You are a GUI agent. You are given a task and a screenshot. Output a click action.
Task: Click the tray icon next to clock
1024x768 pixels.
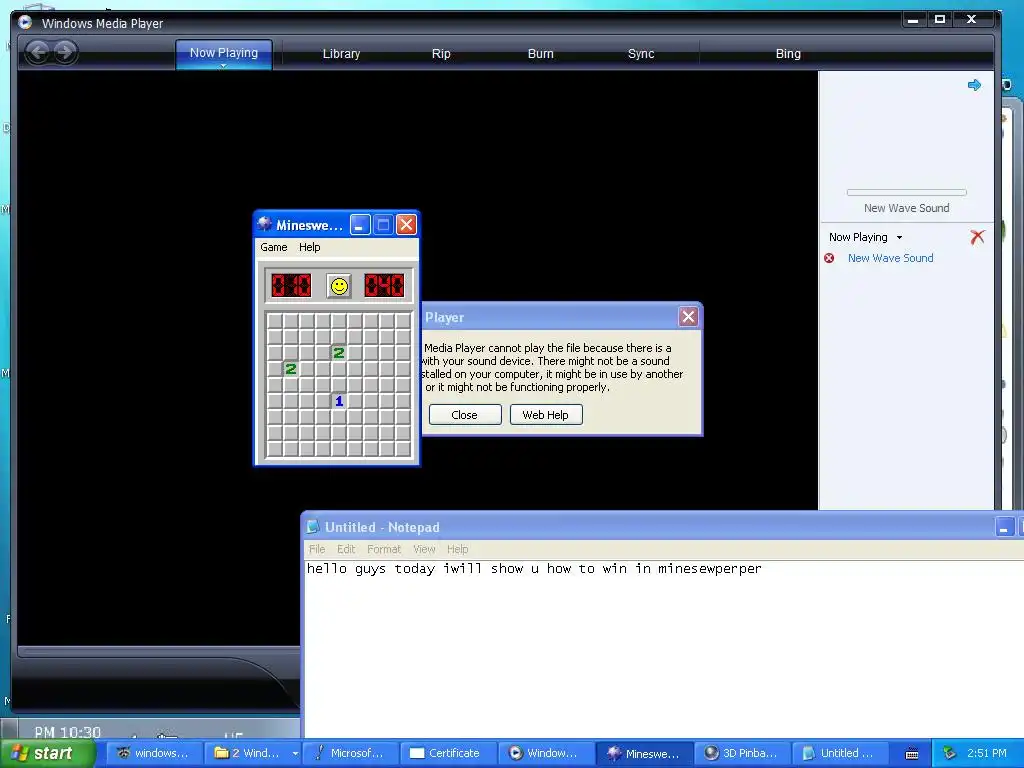[950, 753]
